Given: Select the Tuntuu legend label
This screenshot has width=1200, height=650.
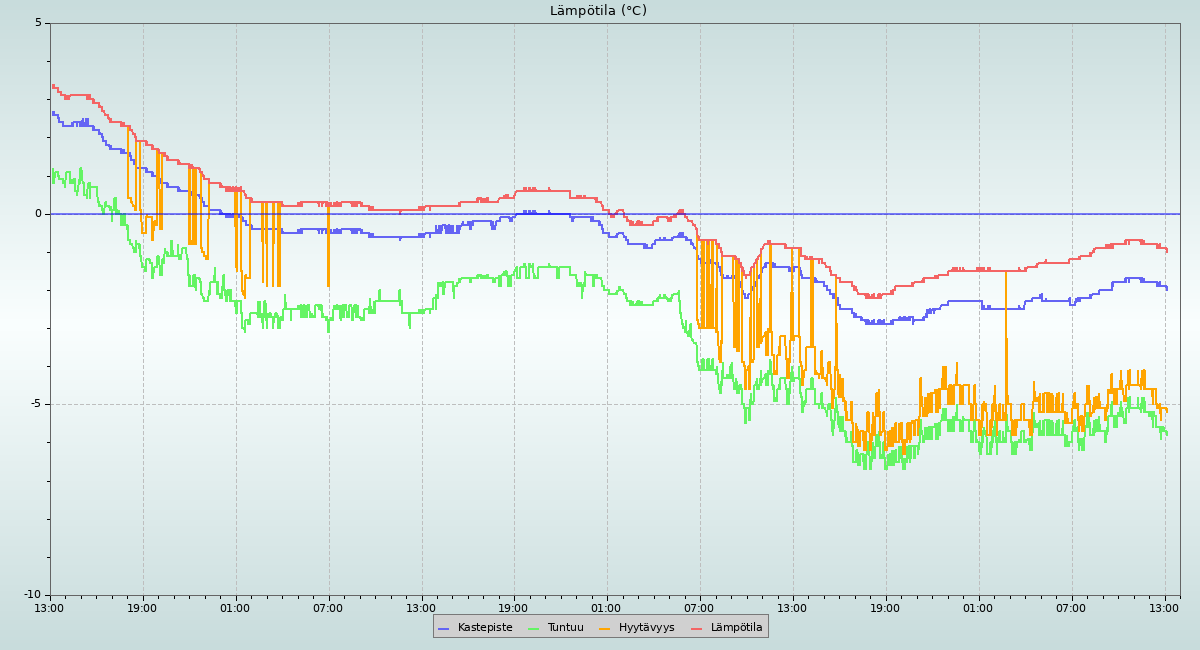Looking at the screenshot, I should [x=565, y=628].
